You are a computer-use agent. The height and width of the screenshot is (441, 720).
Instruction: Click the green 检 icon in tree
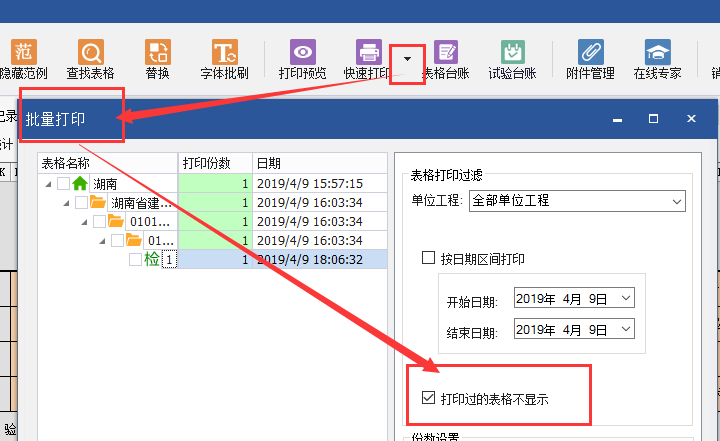coord(152,259)
